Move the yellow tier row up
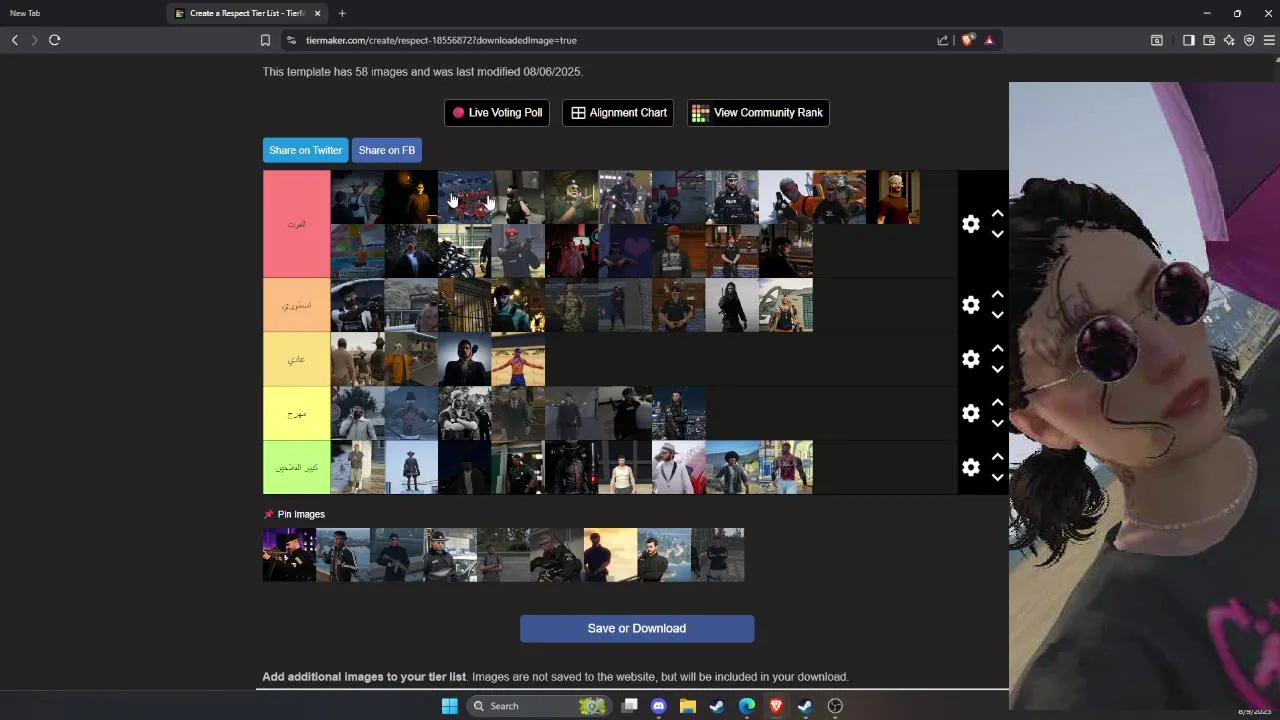 (997, 403)
